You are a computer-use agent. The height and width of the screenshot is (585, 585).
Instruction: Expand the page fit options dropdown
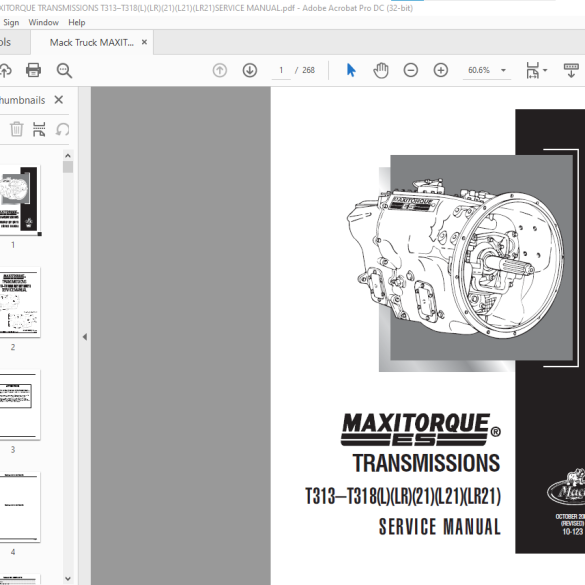click(545, 70)
